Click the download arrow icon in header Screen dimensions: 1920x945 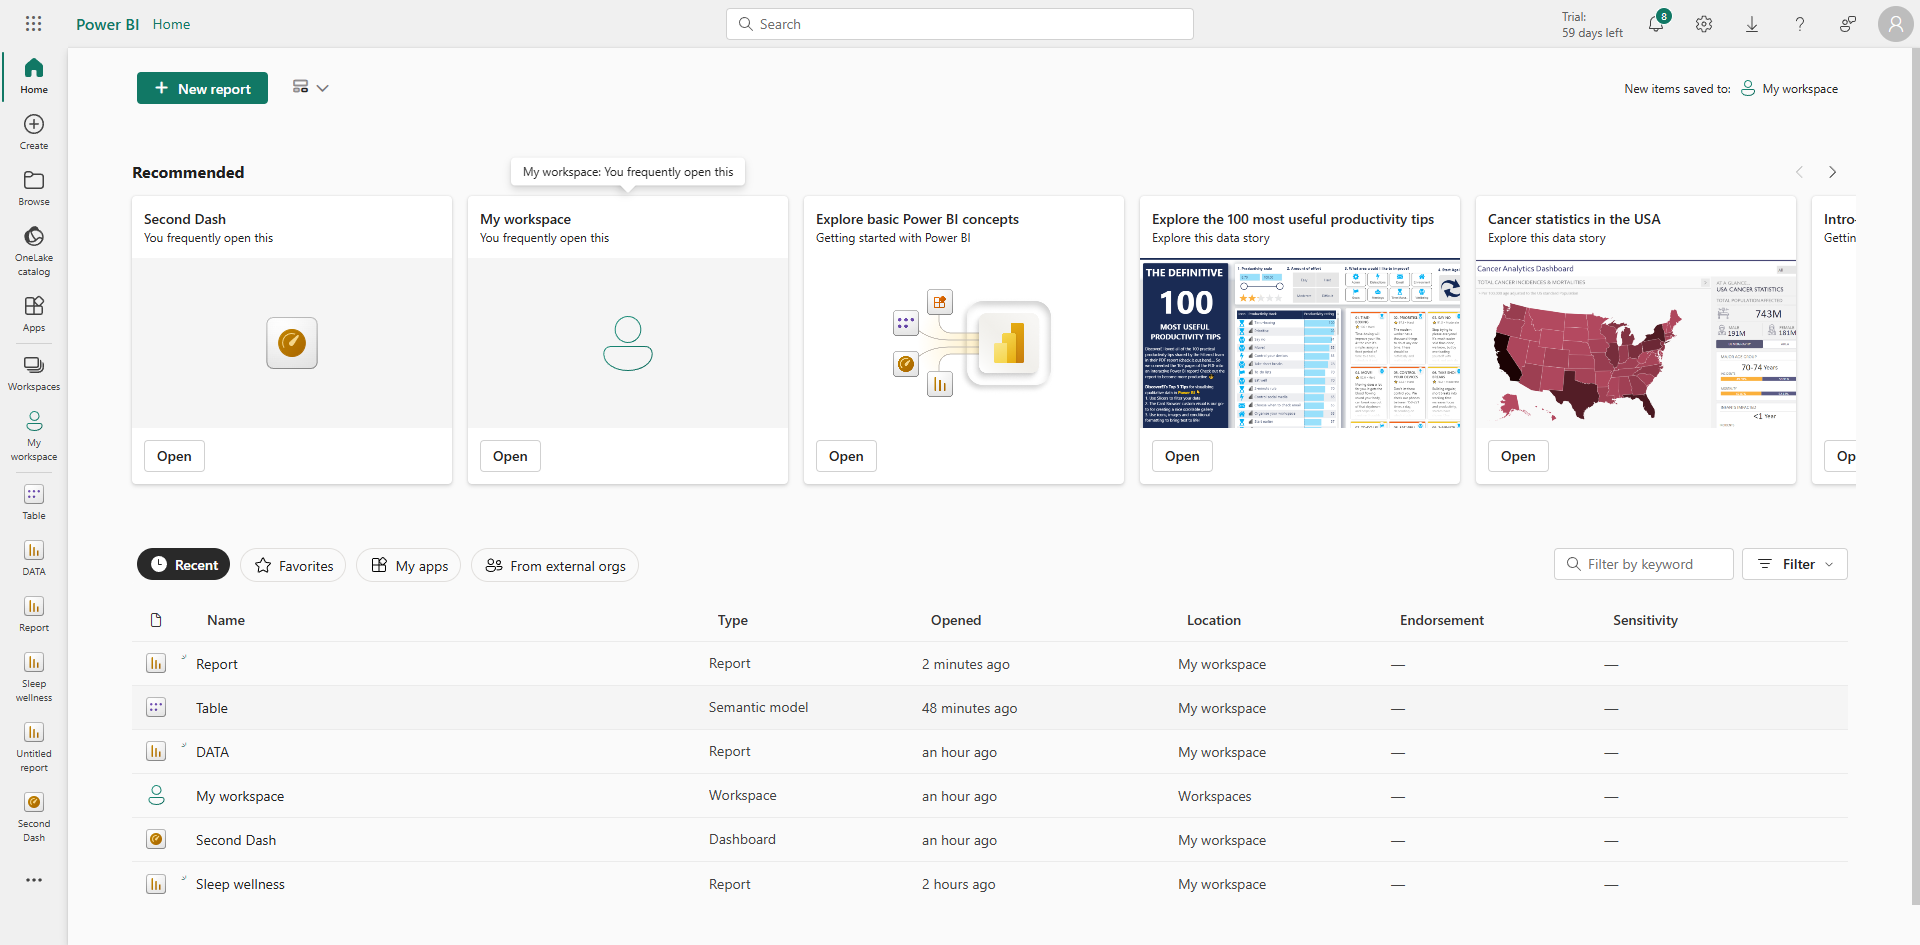tap(1752, 24)
